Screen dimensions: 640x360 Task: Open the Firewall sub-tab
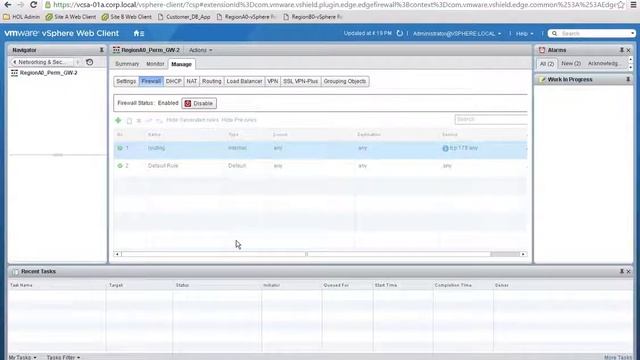point(151,81)
